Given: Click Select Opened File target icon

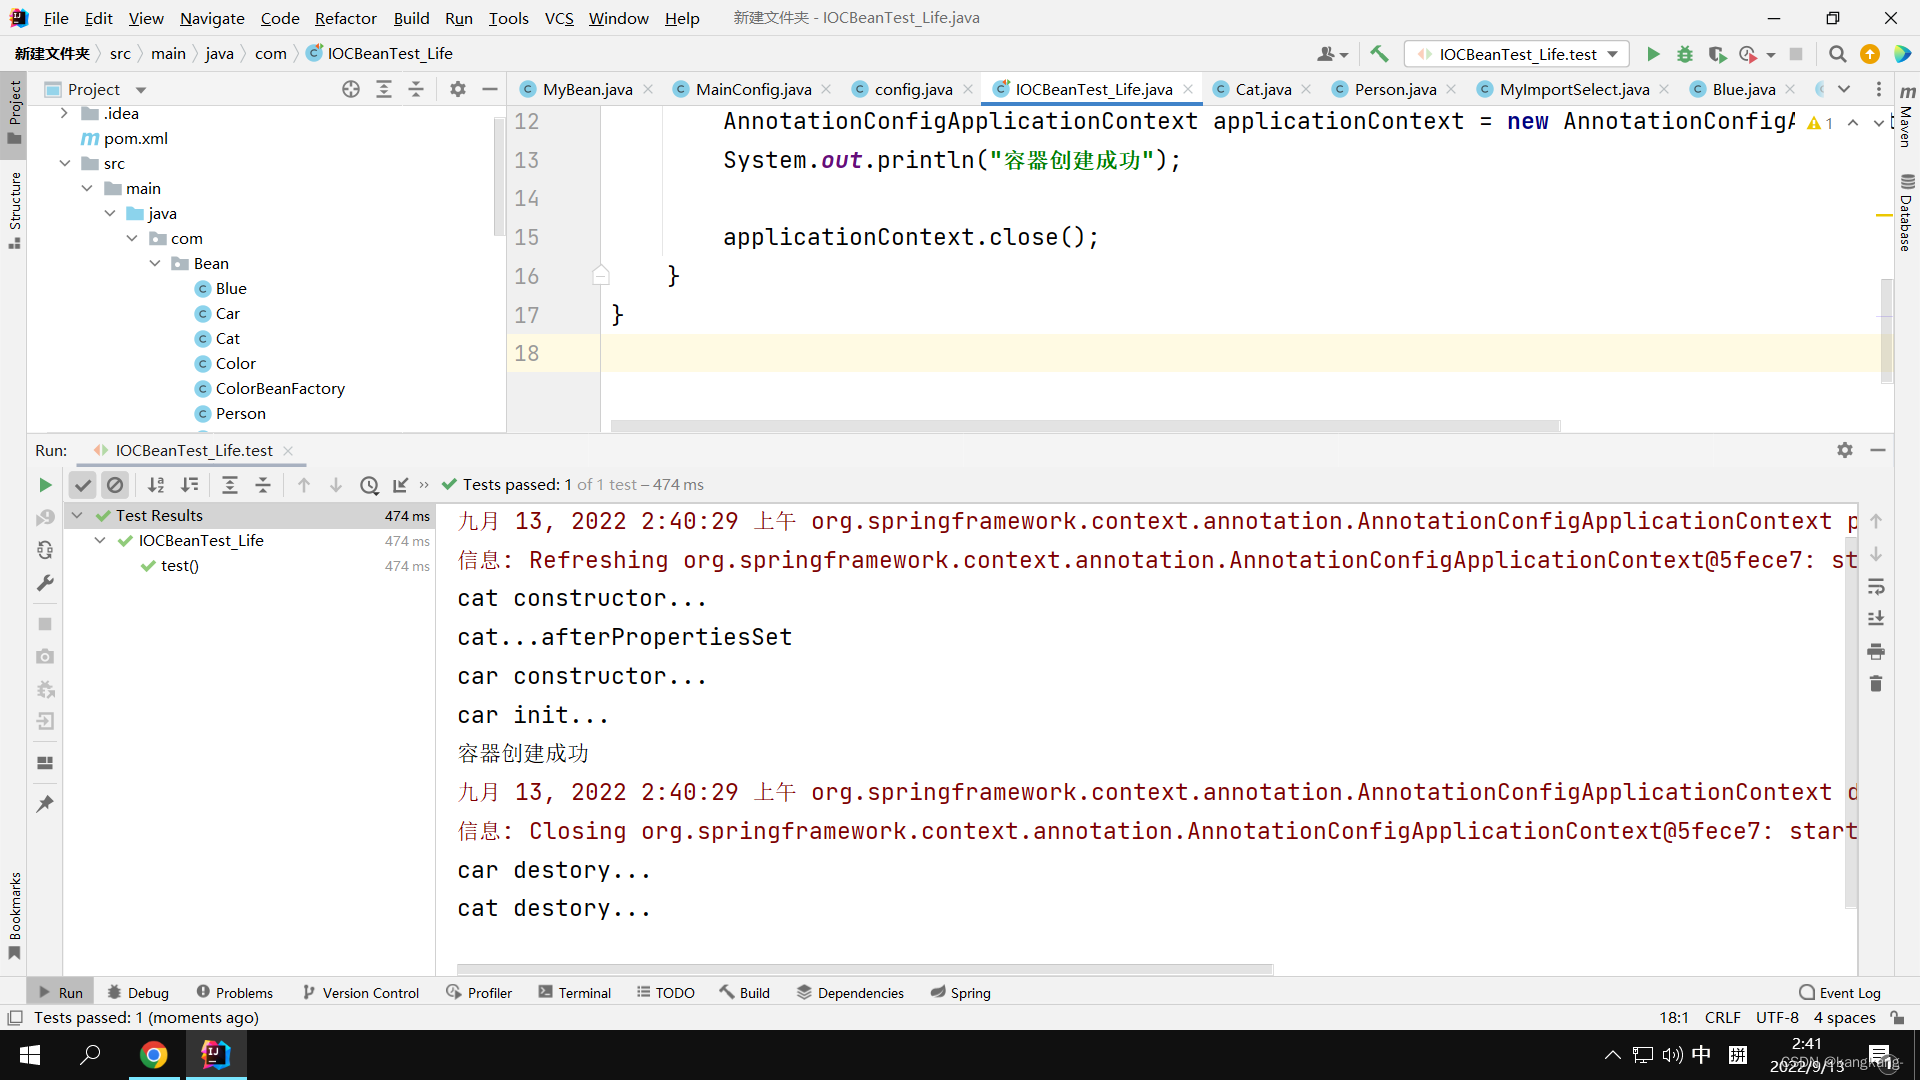Looking at the screenshot, I should pos(351,89).
